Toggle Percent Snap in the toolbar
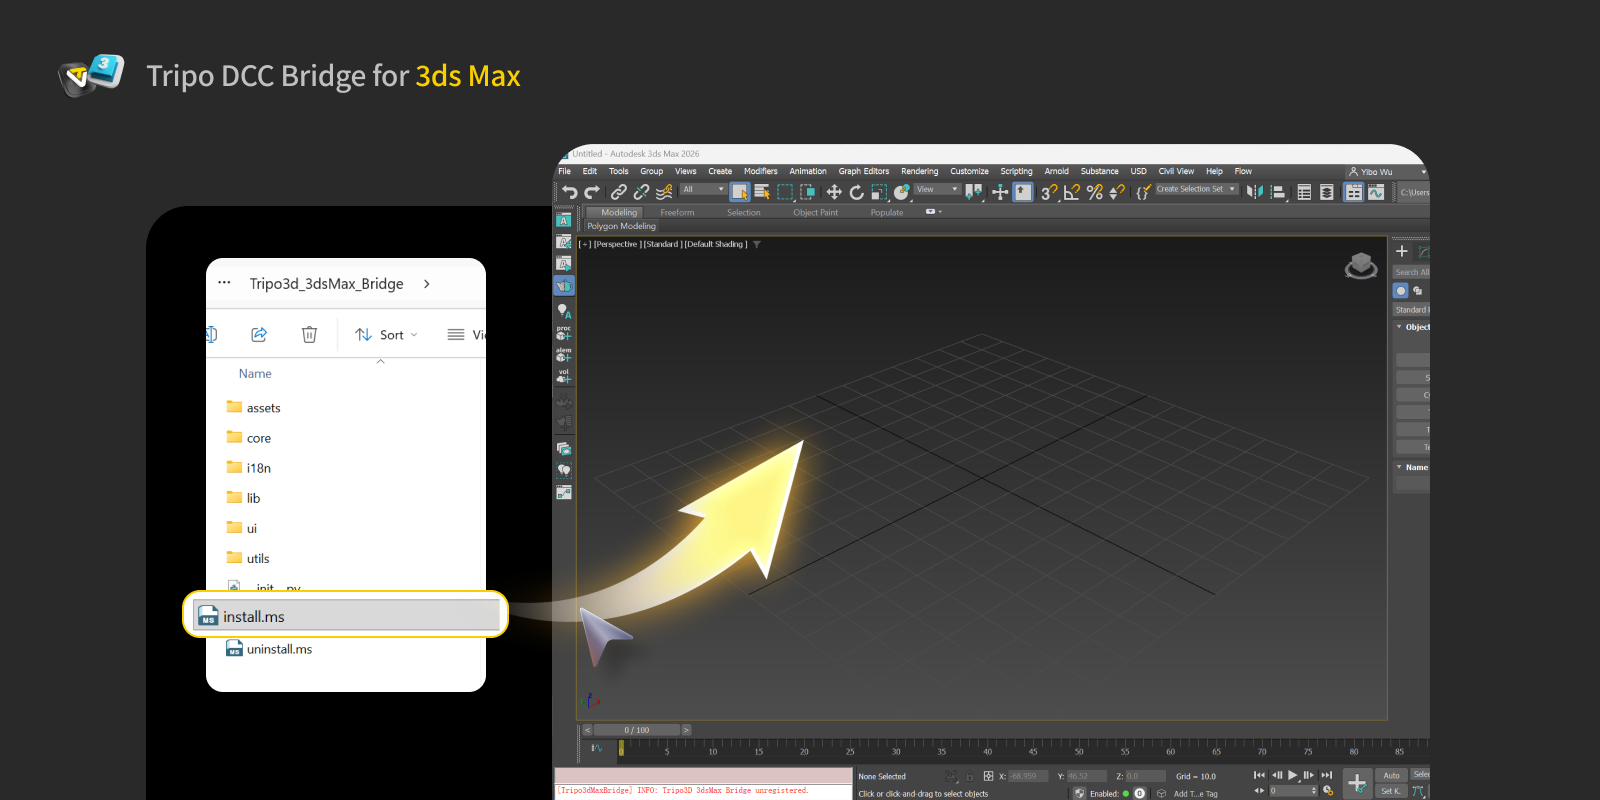 (1094, 192)
